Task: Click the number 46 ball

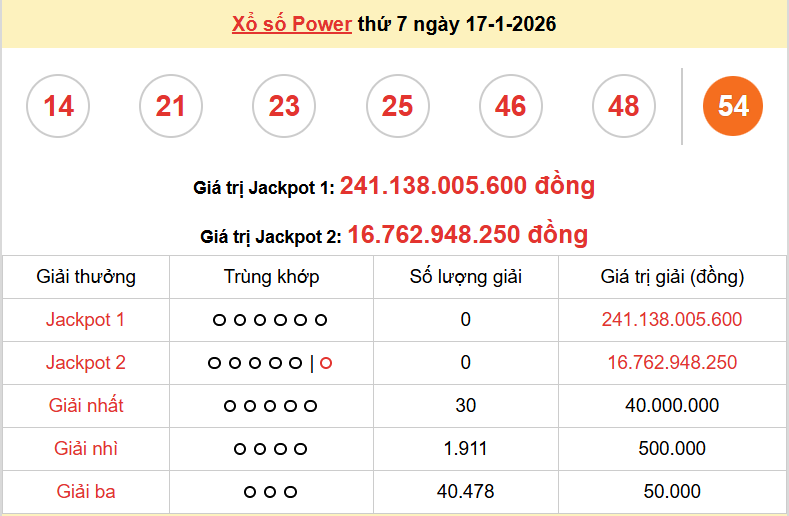Action: pyautogui.click(x=510, y=106)
